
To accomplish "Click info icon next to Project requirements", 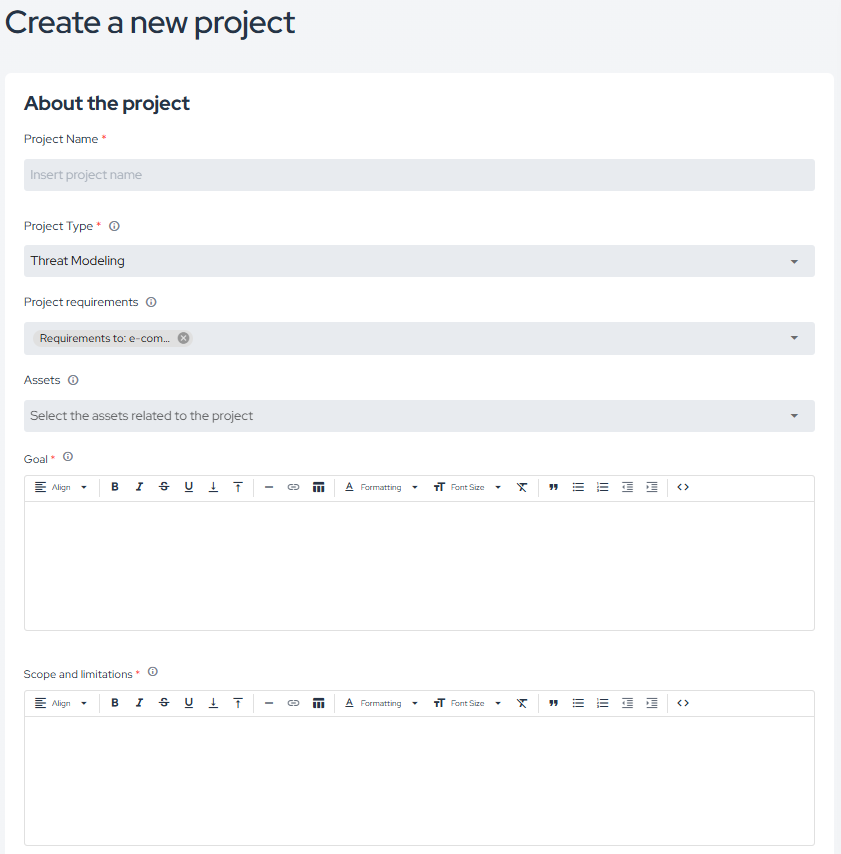I will (151, 302).
